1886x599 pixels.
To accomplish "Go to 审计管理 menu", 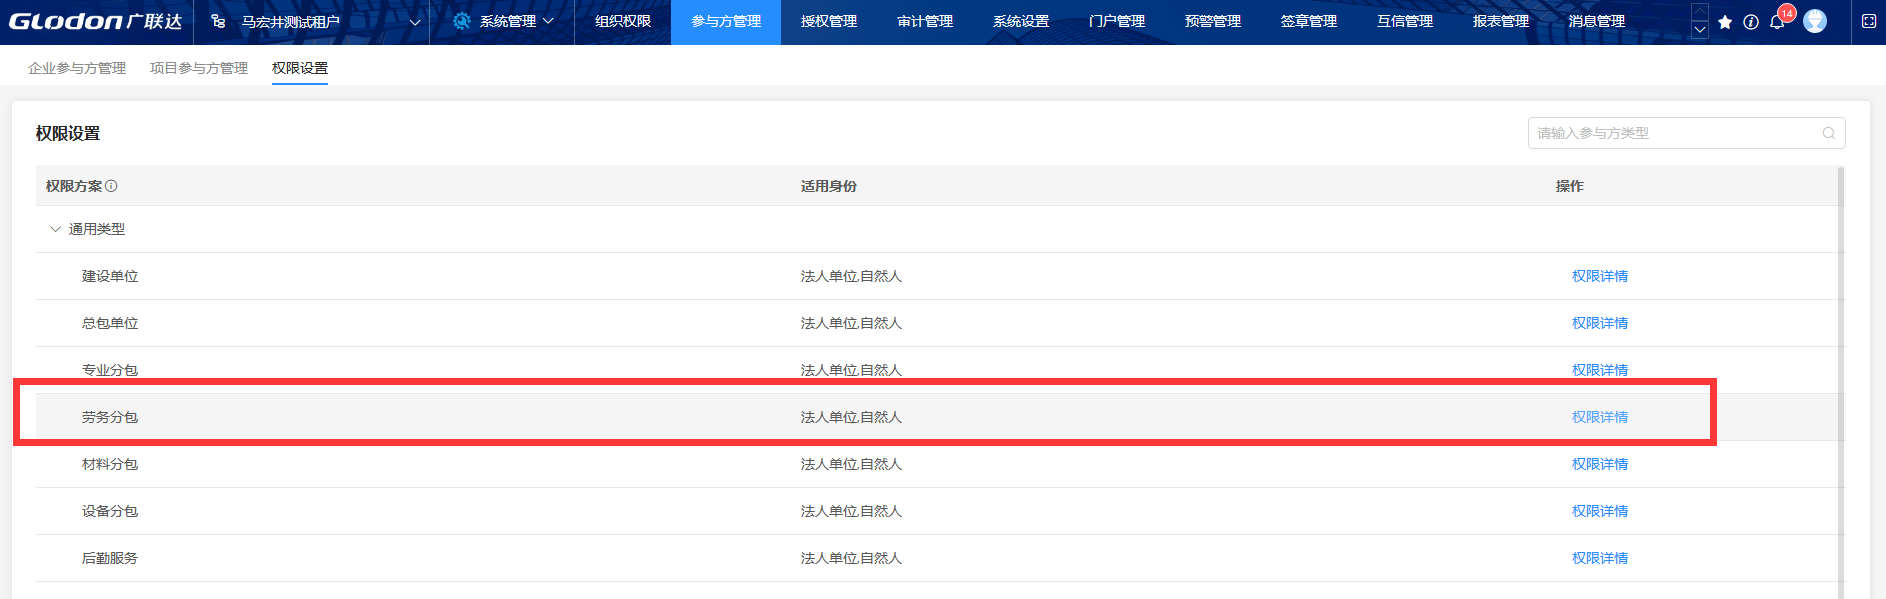I will click(925, 21).
